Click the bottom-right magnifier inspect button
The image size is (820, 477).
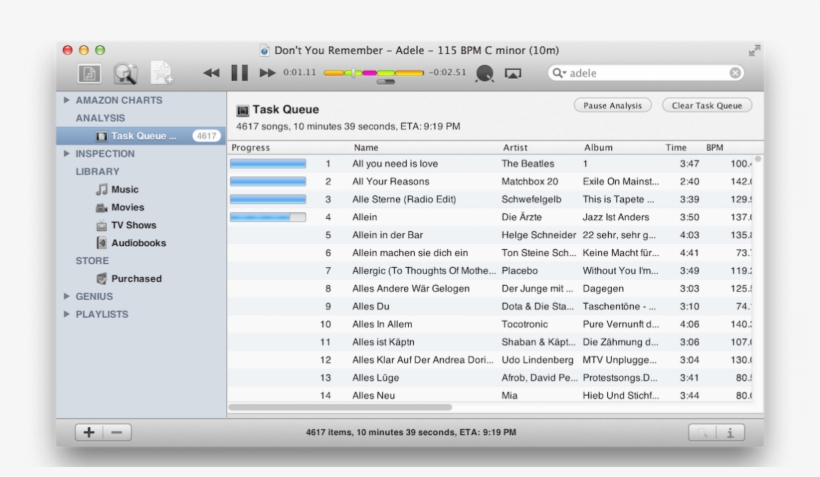(702, 433)
